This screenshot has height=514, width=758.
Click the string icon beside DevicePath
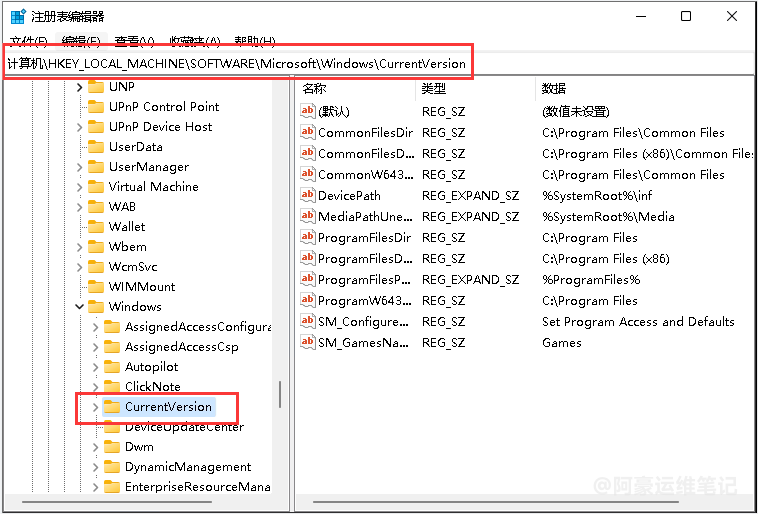tap(308, 195)
